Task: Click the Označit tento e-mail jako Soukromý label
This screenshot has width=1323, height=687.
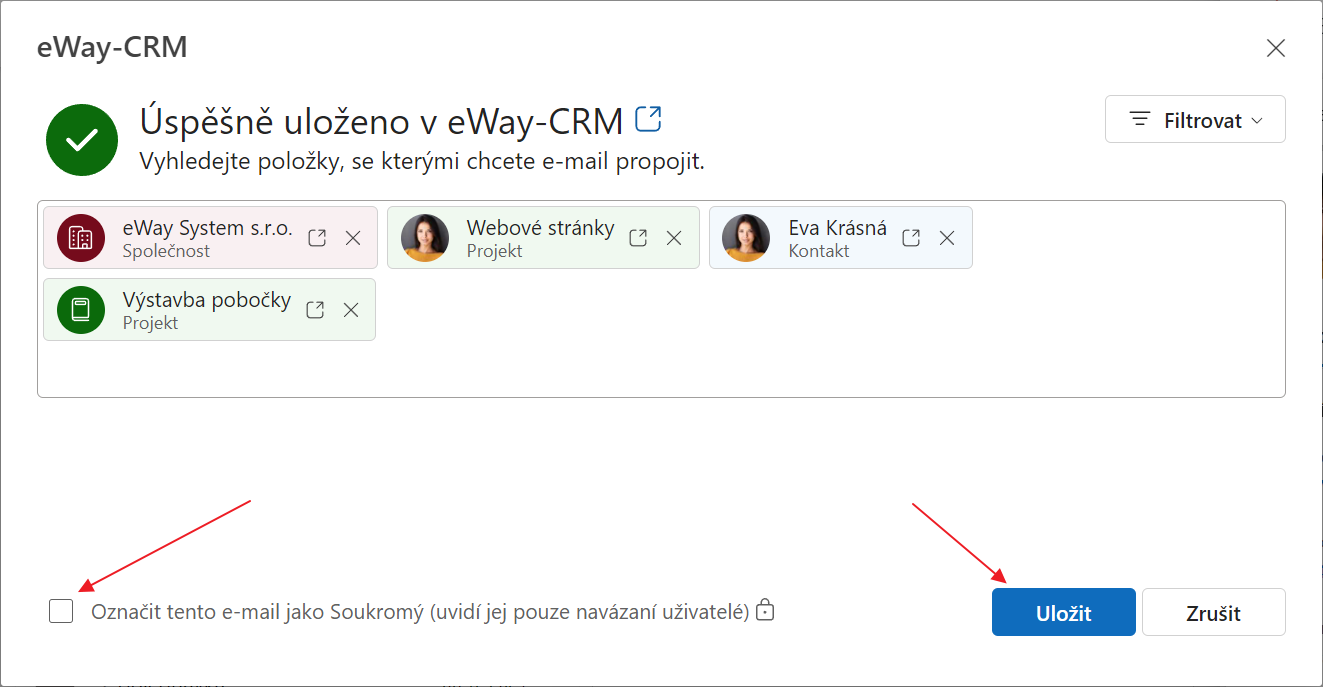Action: click(420, 612)
